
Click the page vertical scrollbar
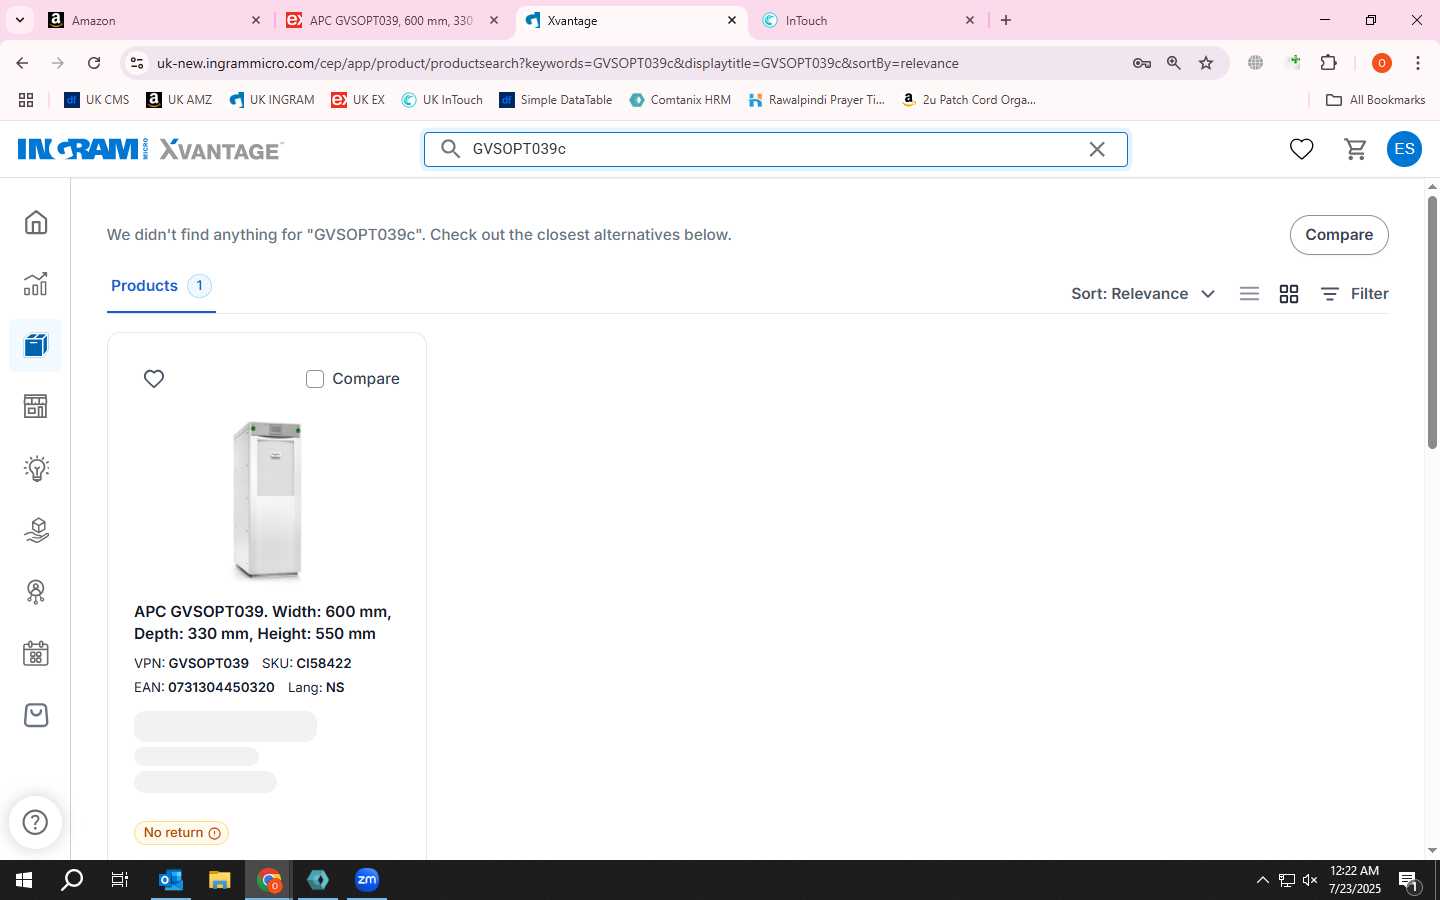[x=1432, y=322]
